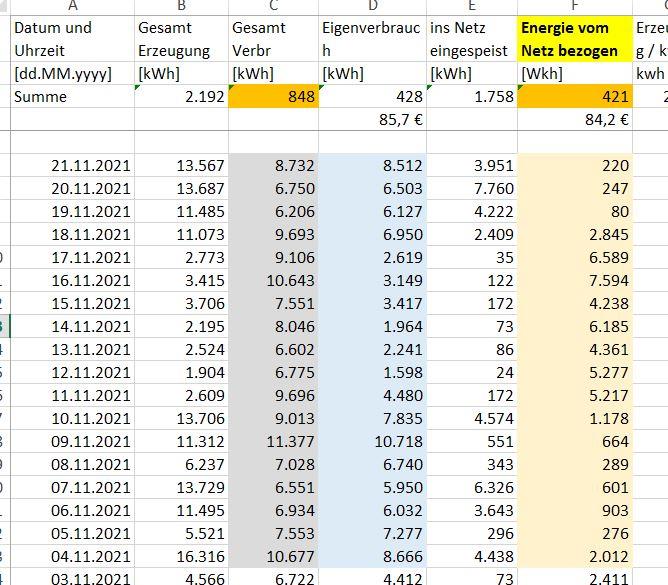Click grid value 2.845 for 18.11.2021
668x585 pixels.
pos(575,234)
